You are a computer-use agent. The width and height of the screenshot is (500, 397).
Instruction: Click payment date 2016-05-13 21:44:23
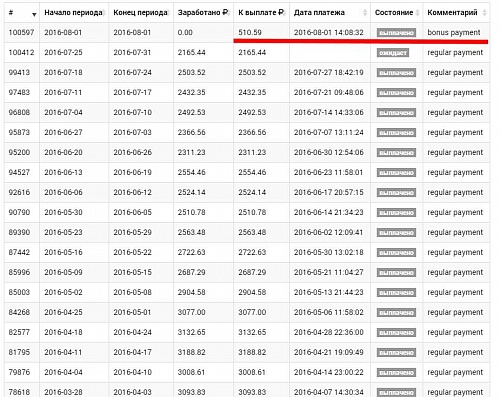(328, 292)
